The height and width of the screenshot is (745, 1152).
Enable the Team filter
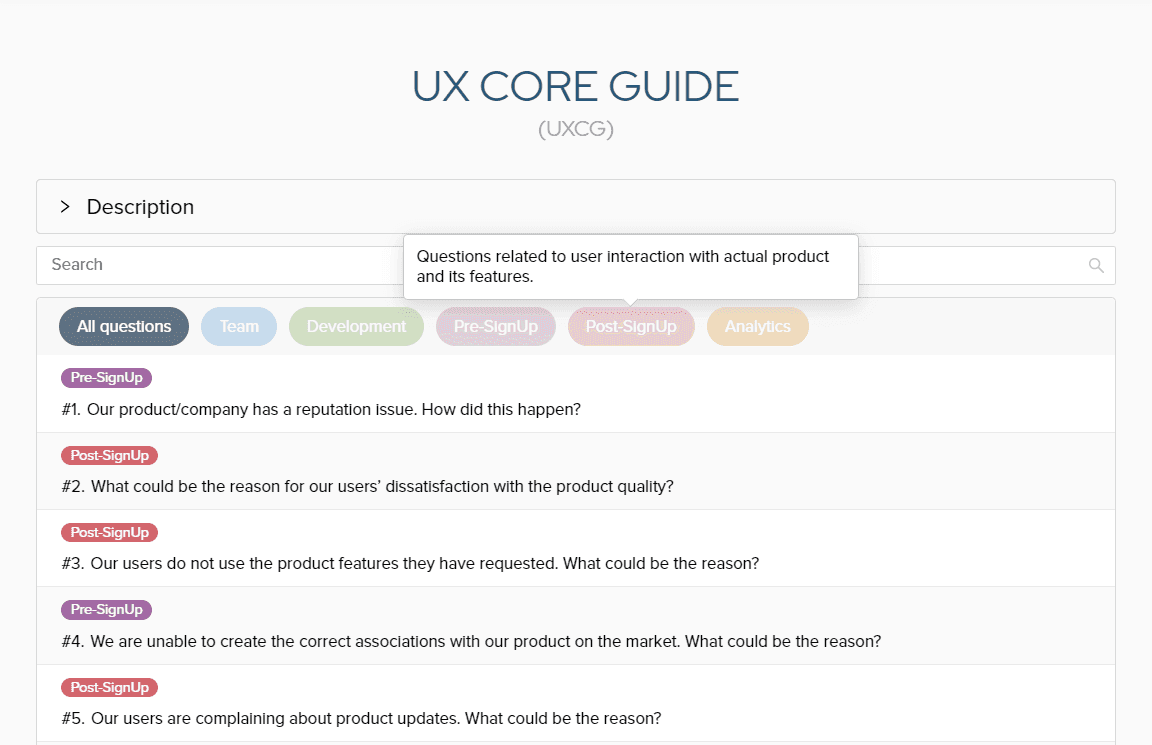pos(239,326)
